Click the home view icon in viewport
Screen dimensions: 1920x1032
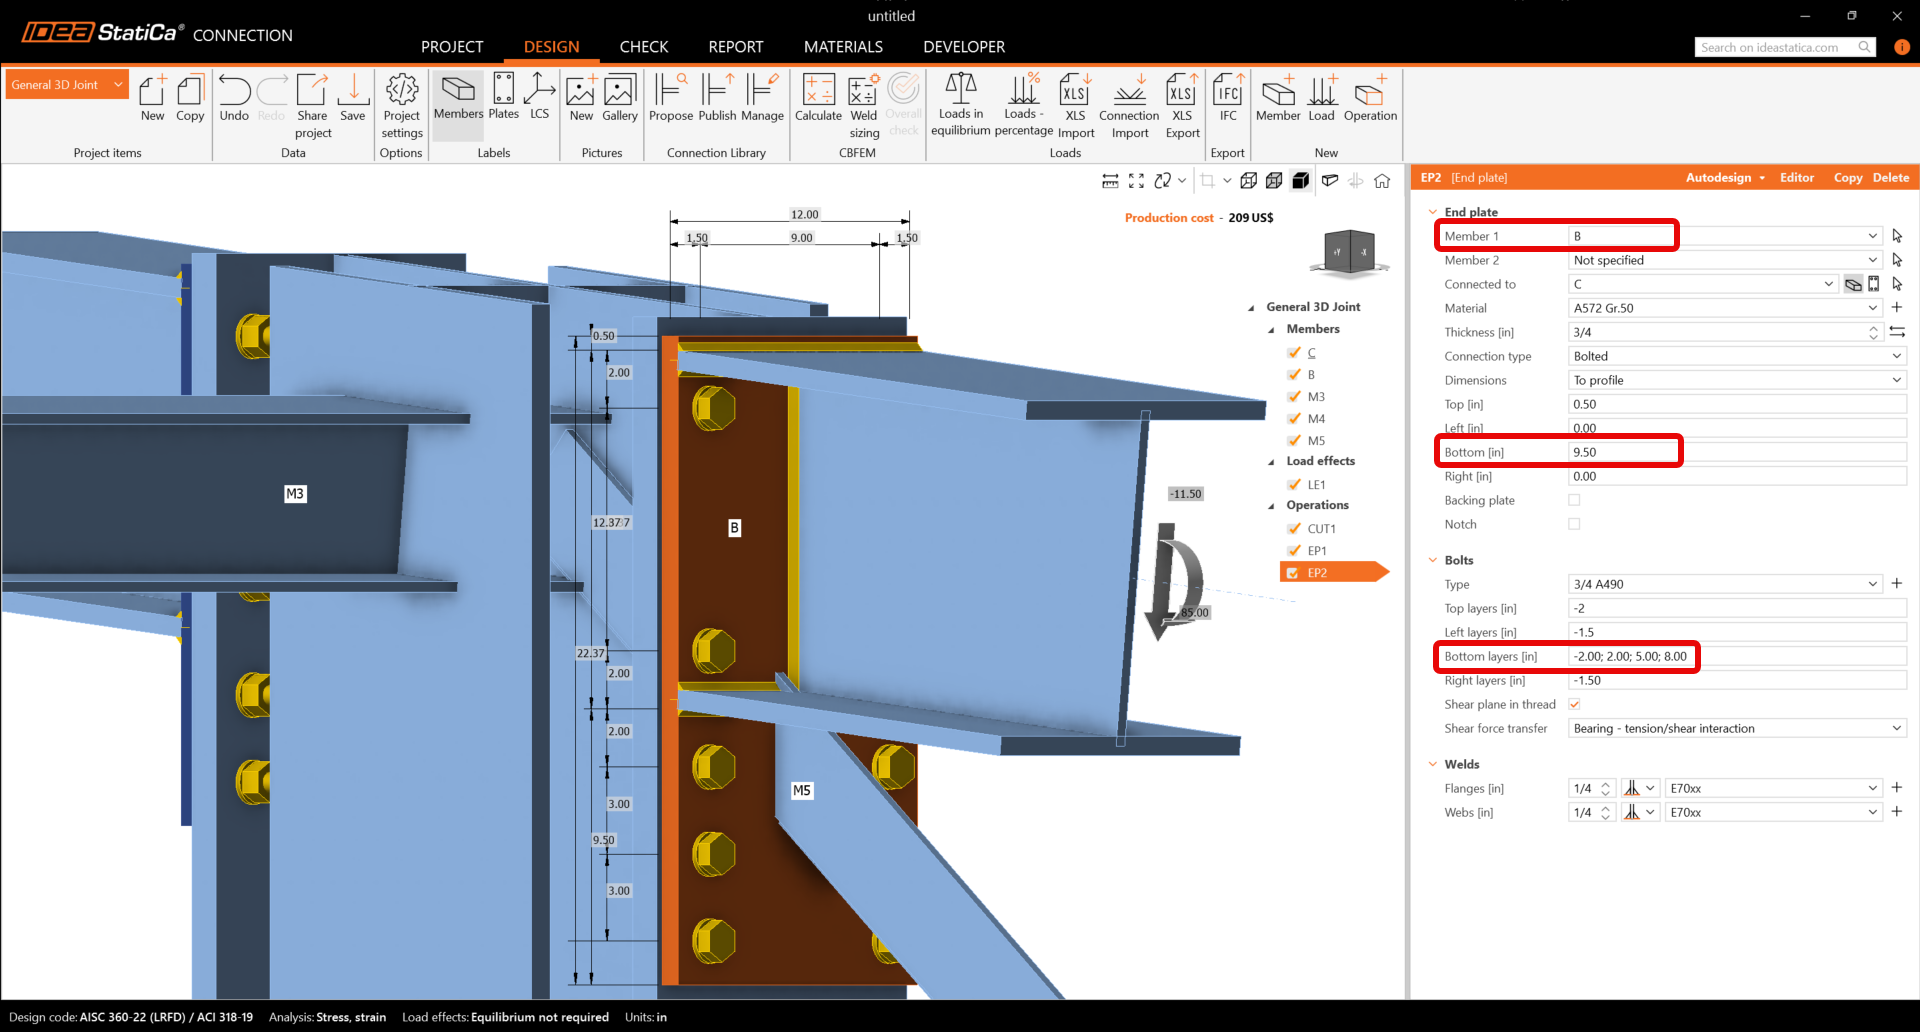[x=1382, y=181]
